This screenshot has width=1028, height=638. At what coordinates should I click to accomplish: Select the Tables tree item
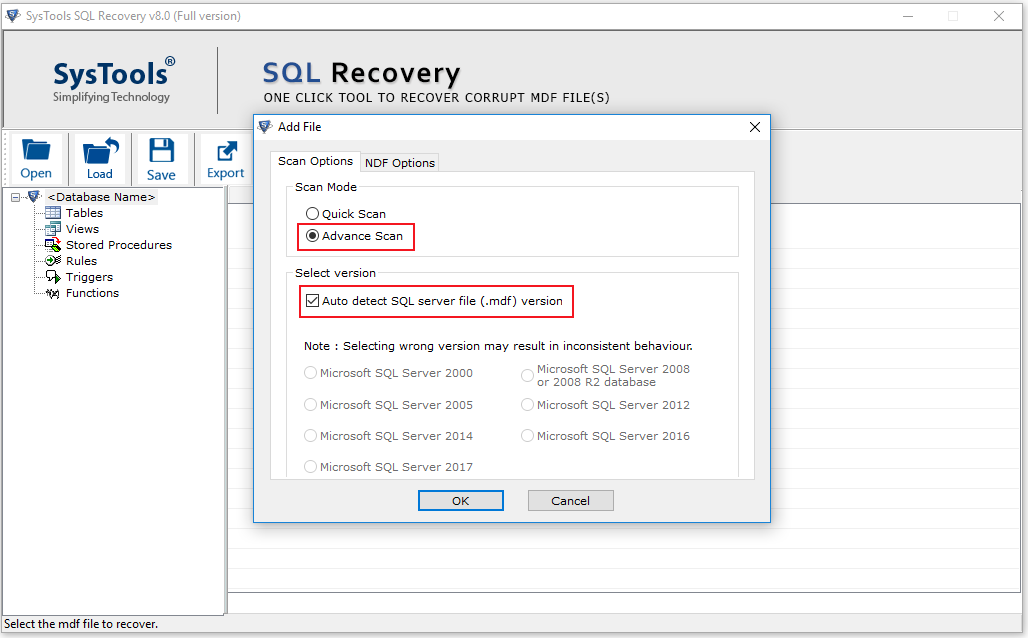(85, 212)
